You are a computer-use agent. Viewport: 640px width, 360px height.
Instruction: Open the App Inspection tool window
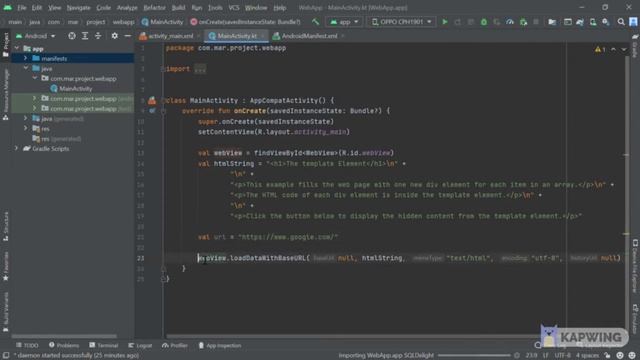coord(220,345)
